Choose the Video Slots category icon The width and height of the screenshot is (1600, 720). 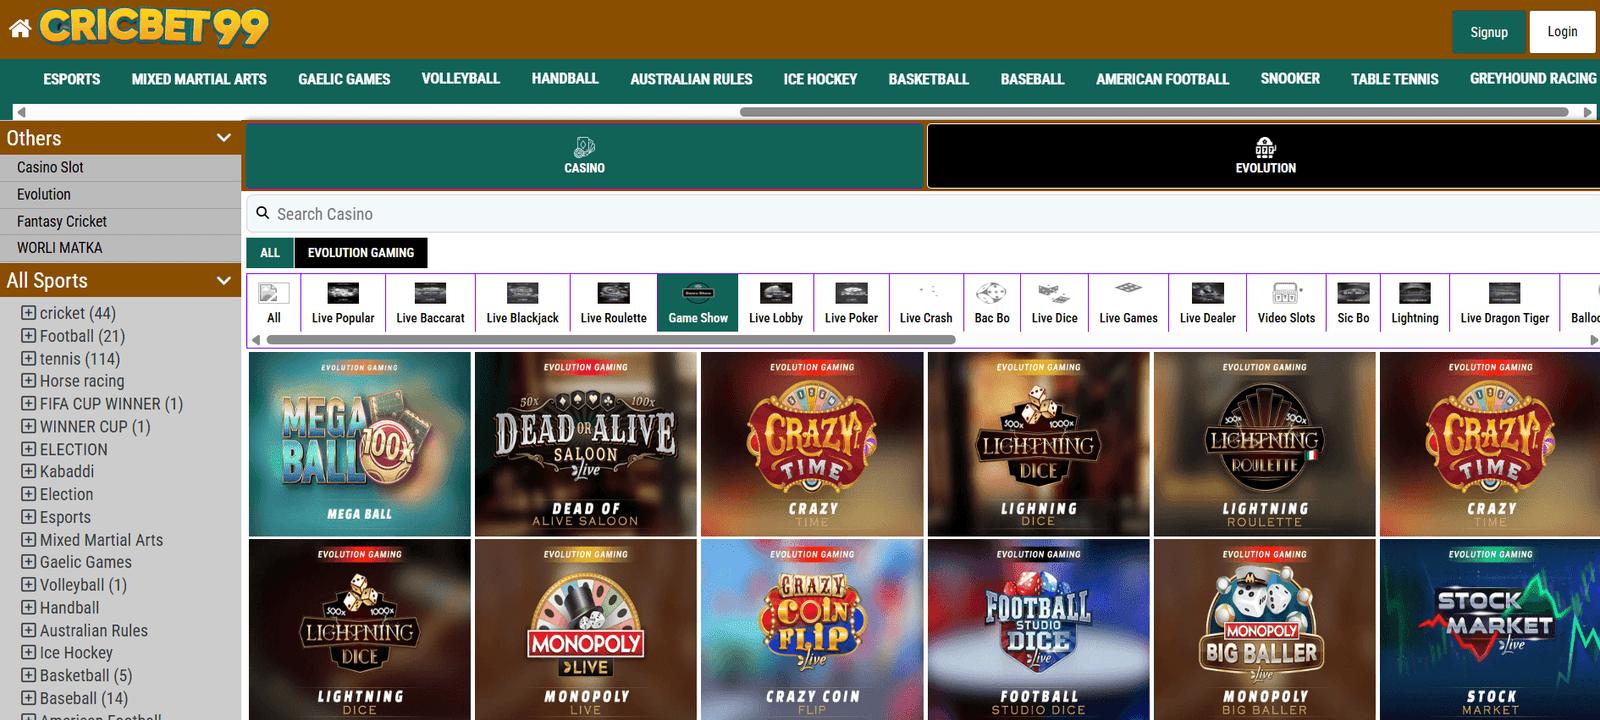pyautogui.click(x=1286, y=293)
